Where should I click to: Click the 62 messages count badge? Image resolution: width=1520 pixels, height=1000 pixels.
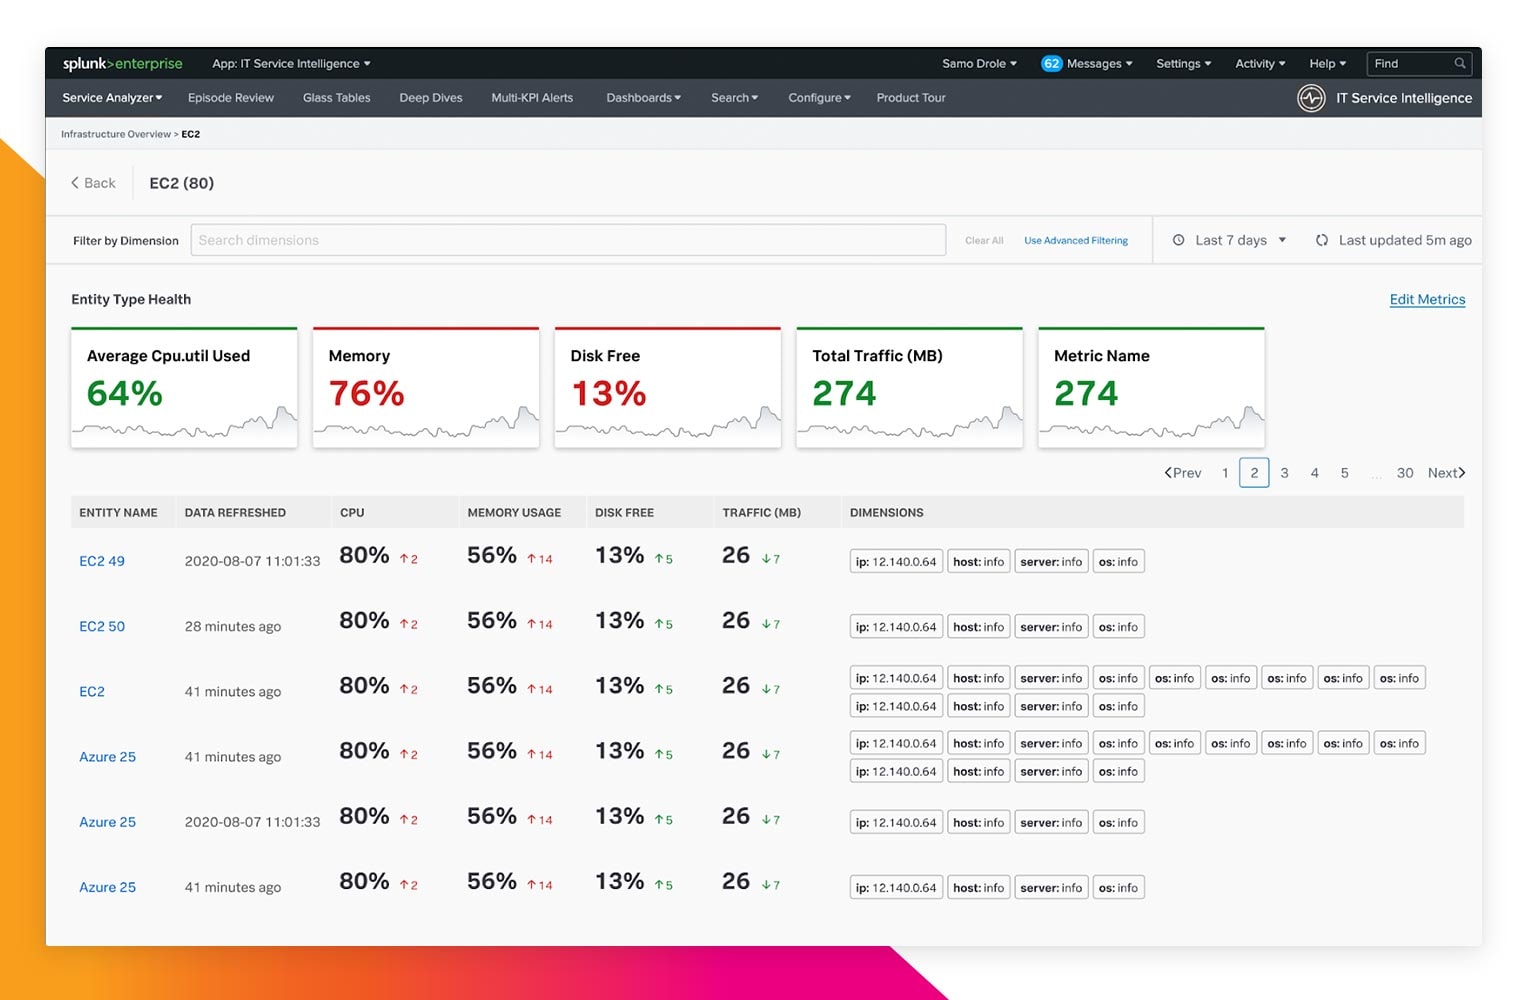(x=1051, y=63)
